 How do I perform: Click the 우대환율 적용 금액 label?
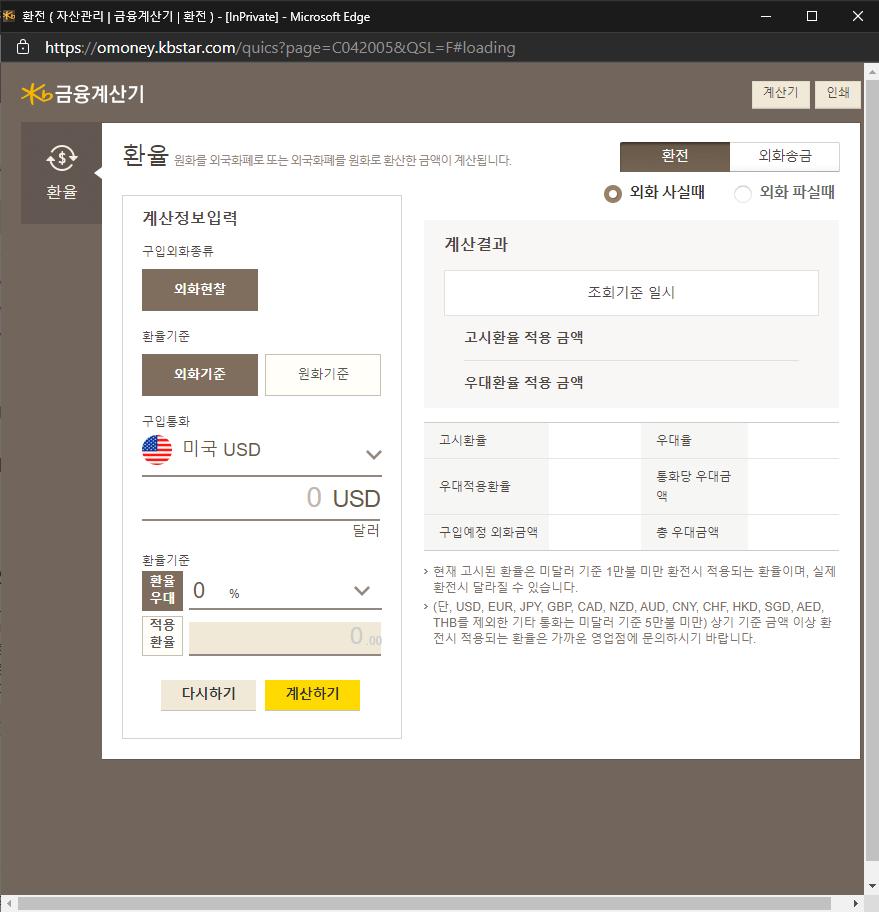click(x=524, y=383)
